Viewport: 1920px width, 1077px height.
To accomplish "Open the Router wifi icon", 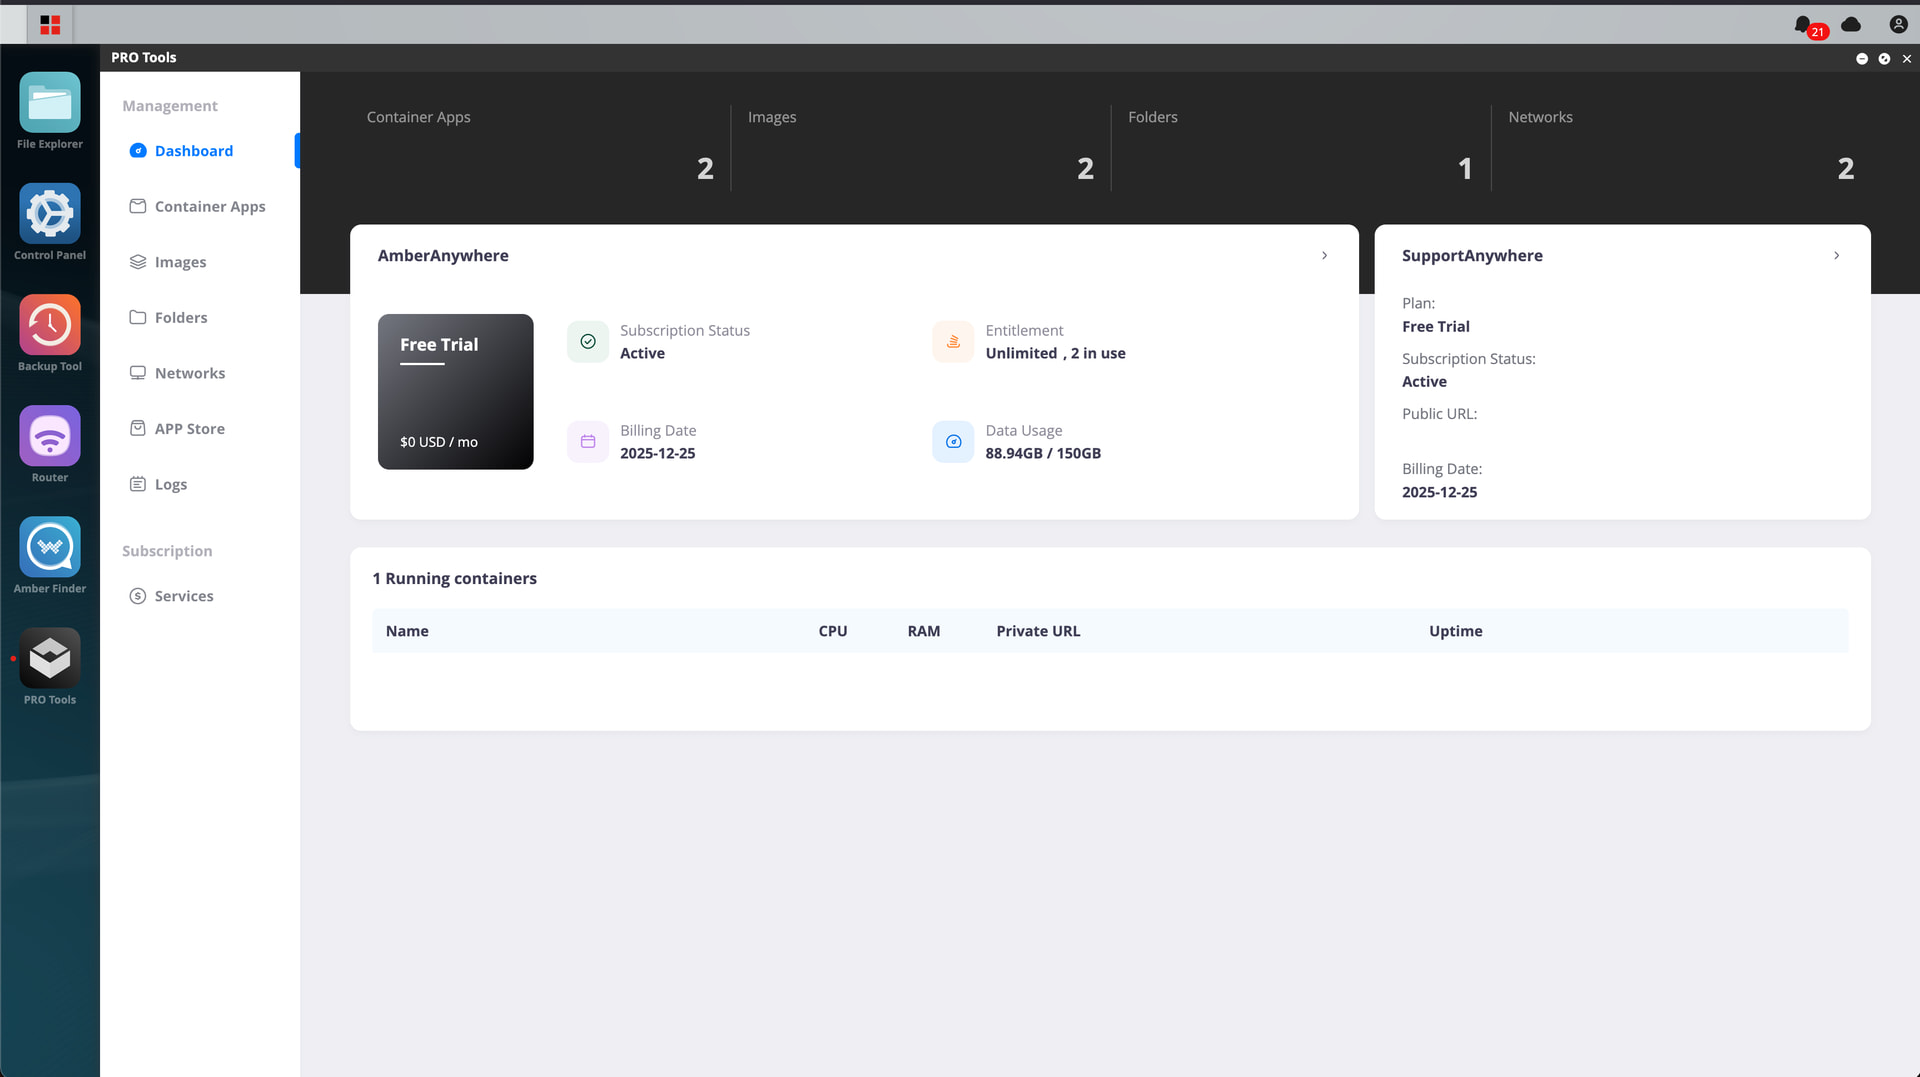I will [x=50, y=435].
